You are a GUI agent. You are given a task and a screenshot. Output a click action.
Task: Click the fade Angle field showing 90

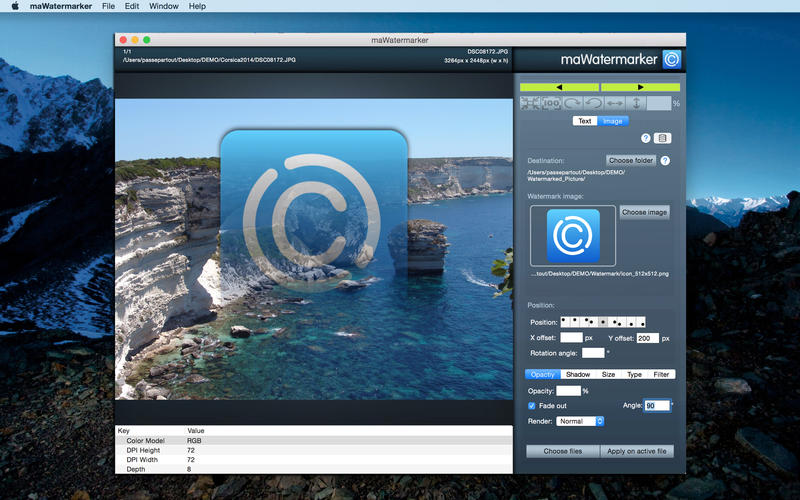657,406
